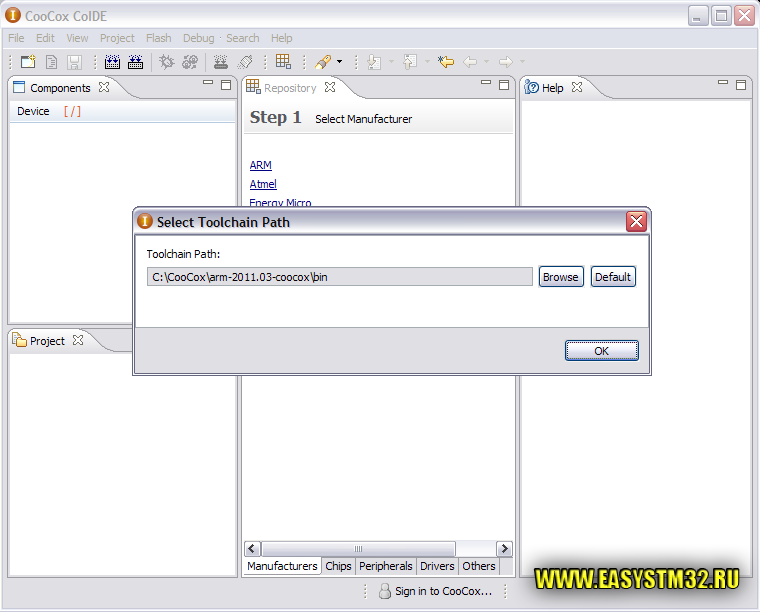Open the Previous Annotation dropdown arrow
Viewport: 760px width, 612px height.
[427, 62]
